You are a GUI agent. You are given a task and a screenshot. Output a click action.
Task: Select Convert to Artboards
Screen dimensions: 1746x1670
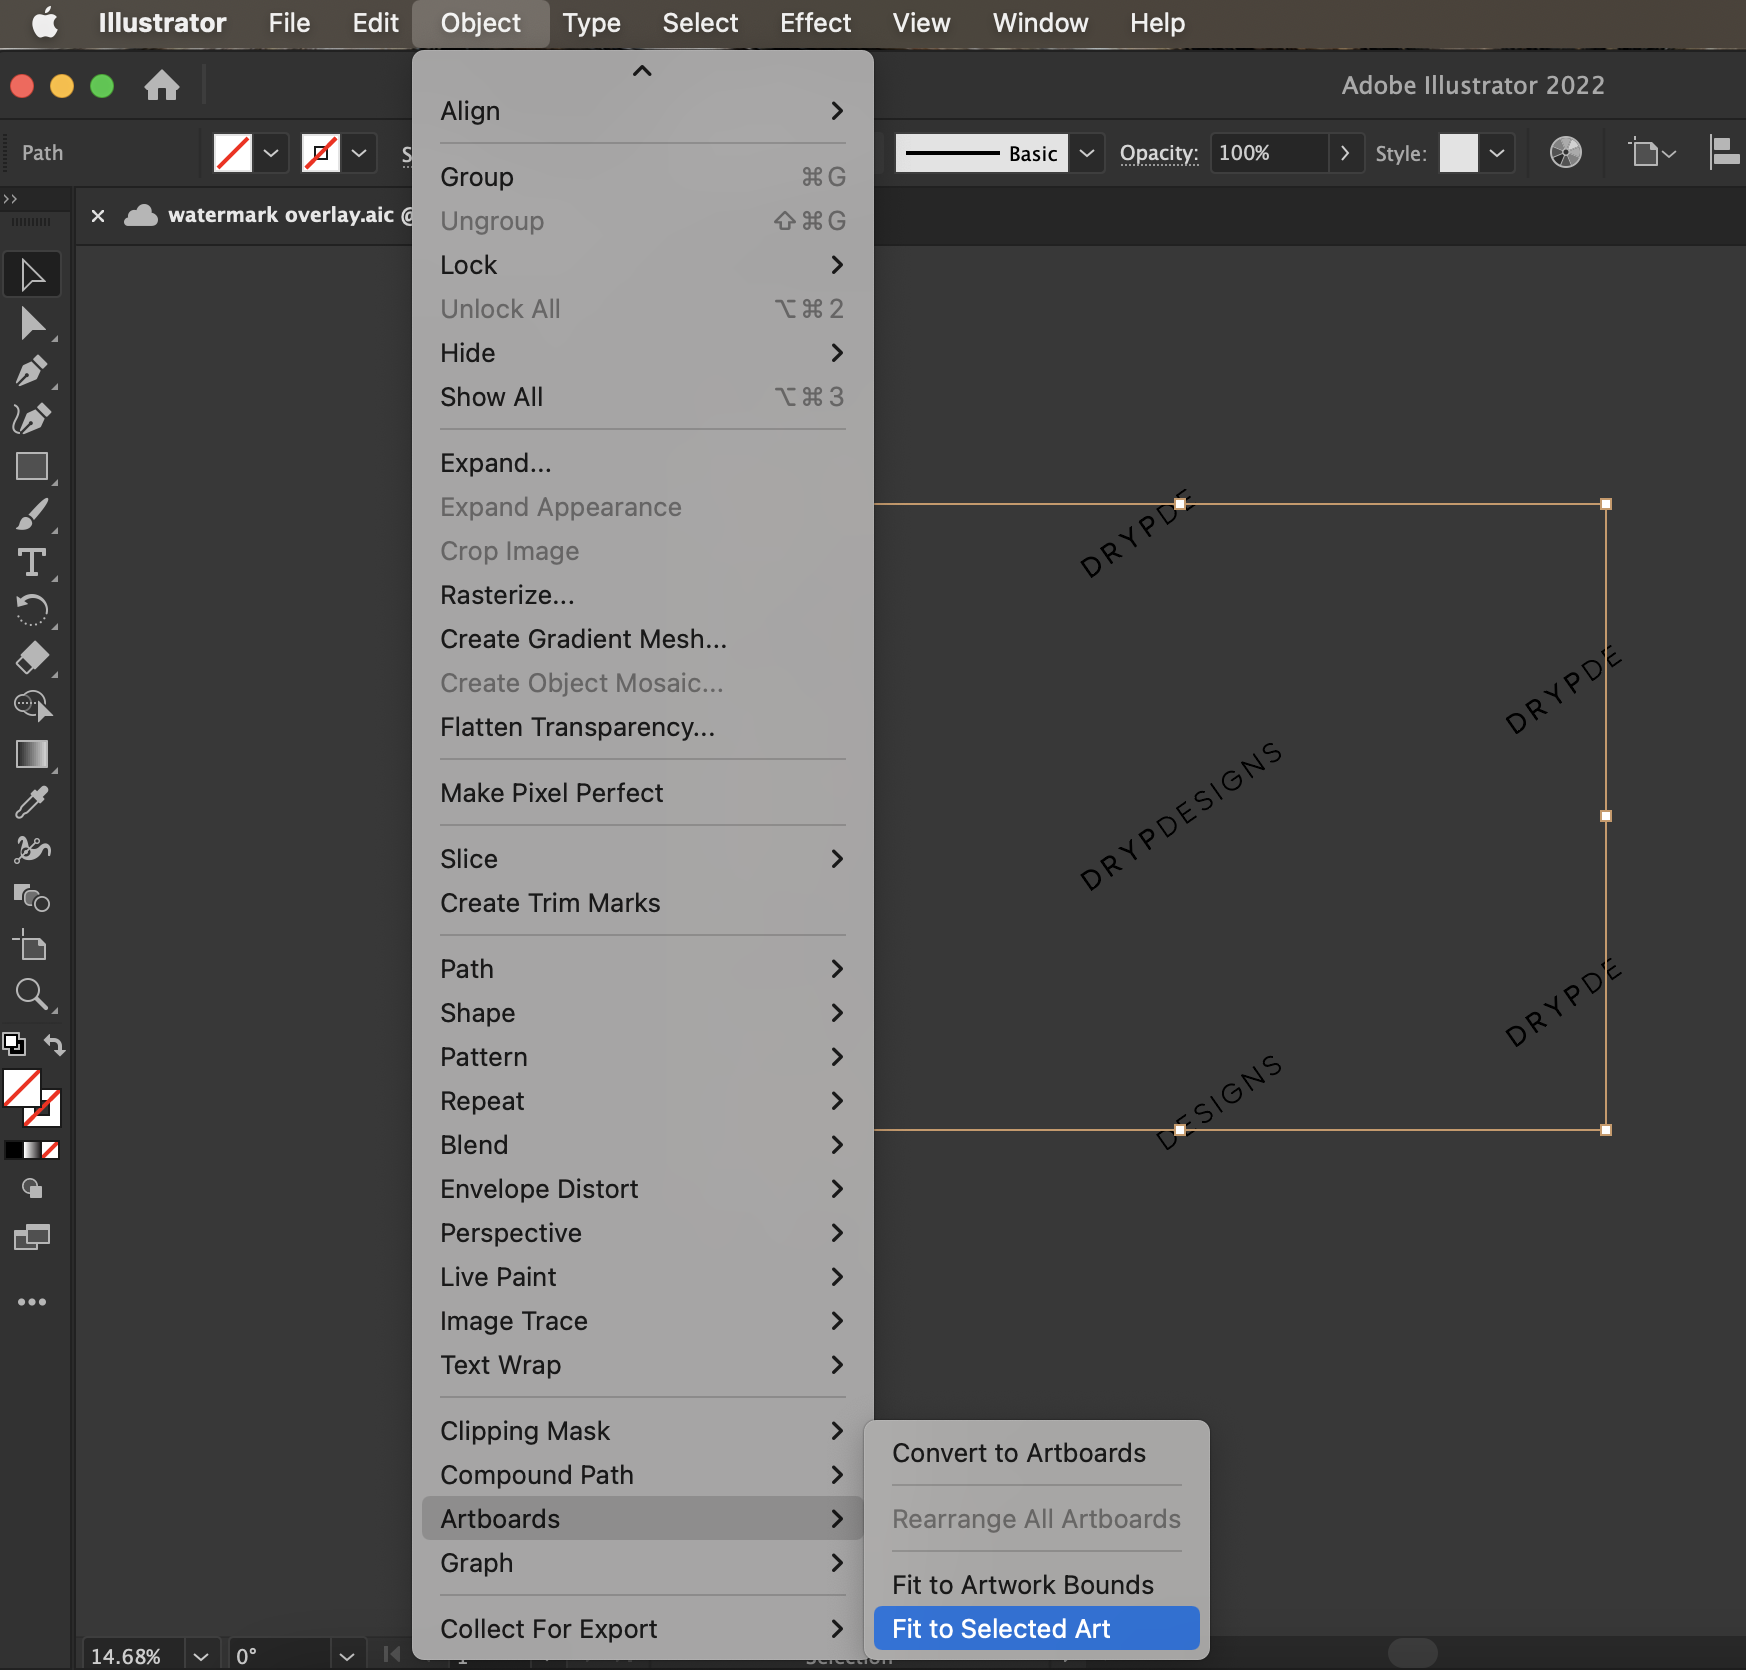point(1037,1453)
